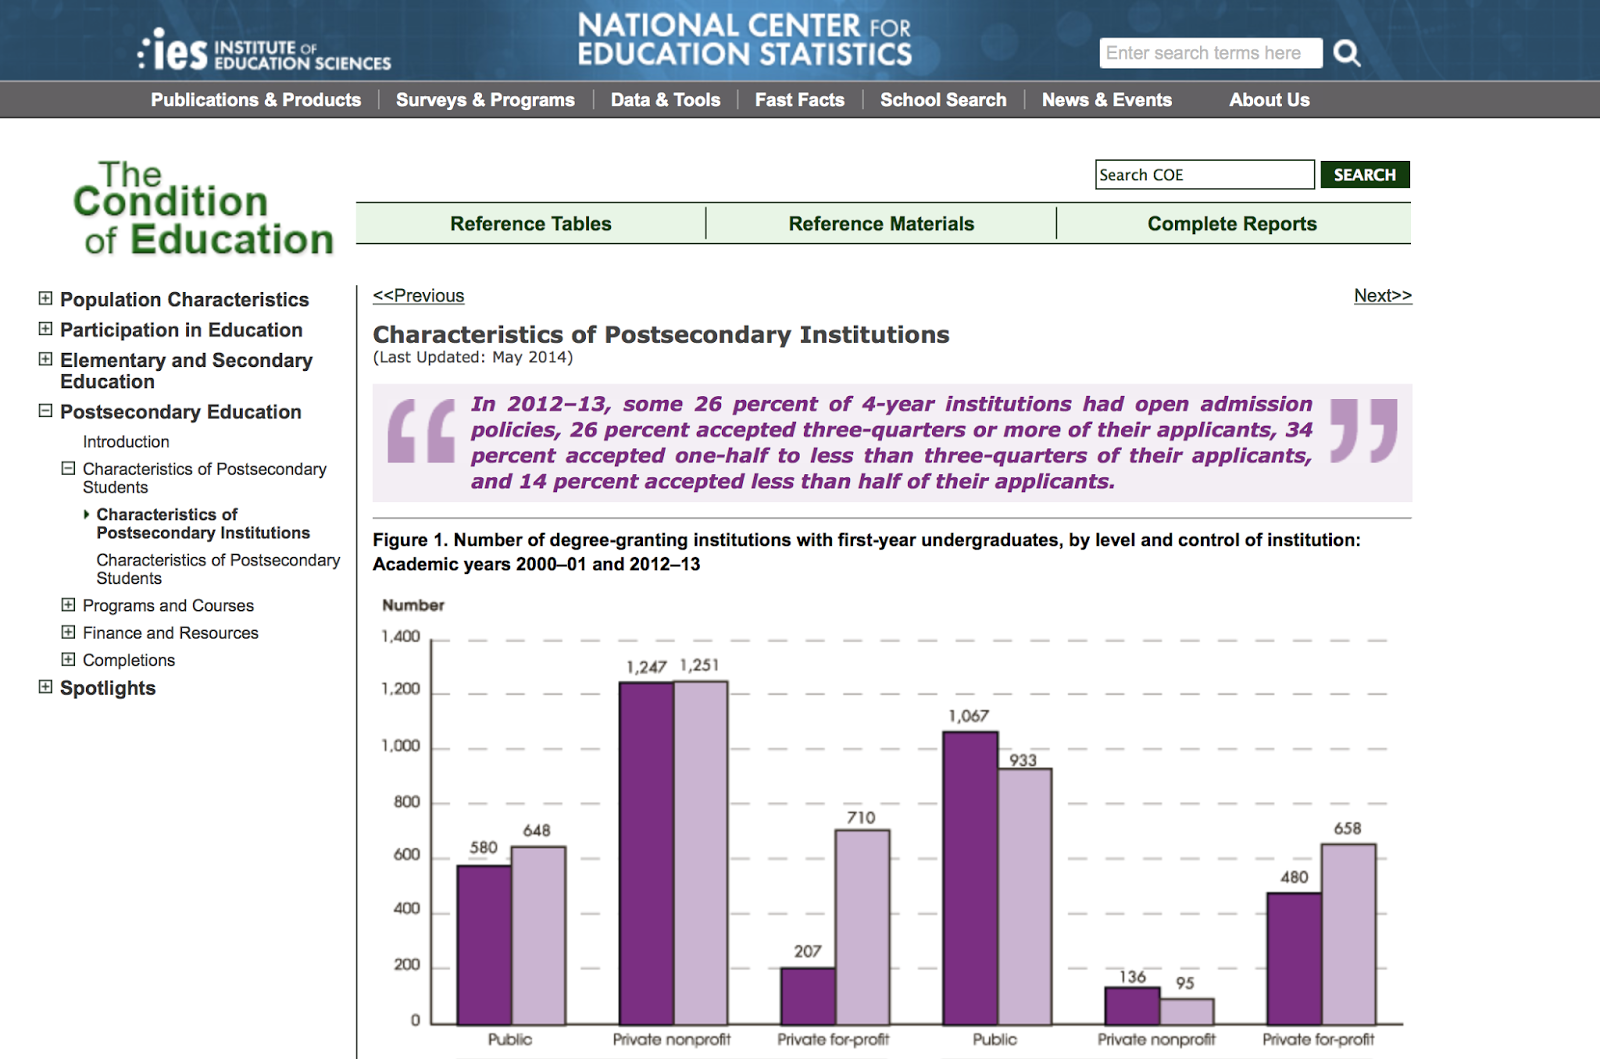Click the bar labeled 1,251

pyautogui.click(x=700, y=853)
